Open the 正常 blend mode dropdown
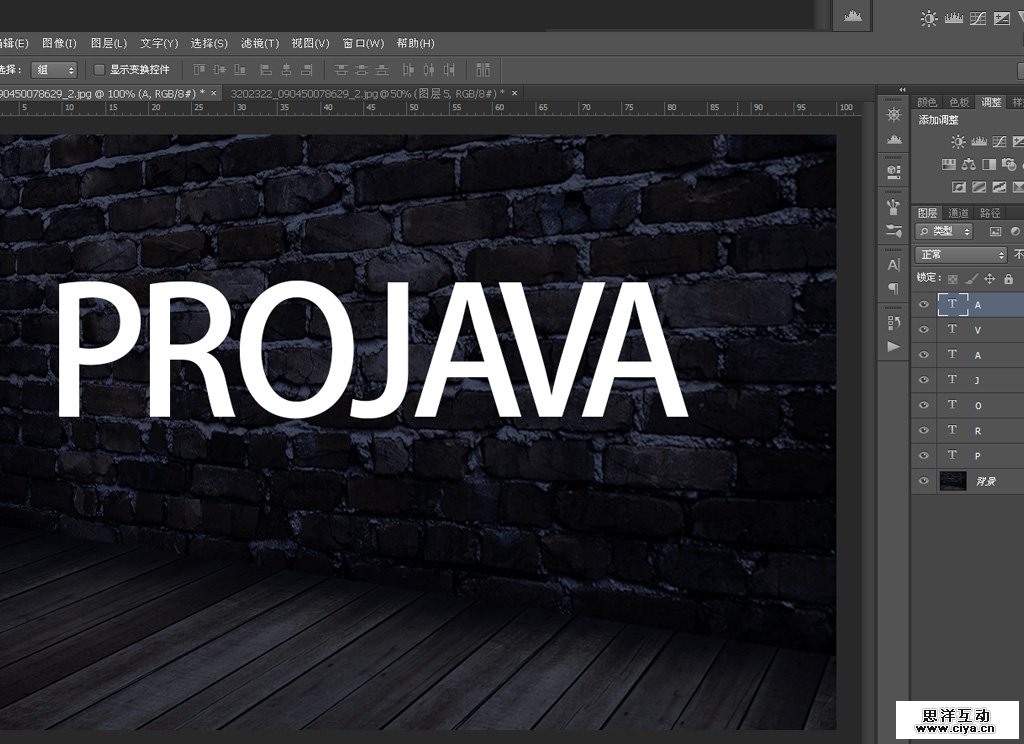1024x744 pixels. [960, 255]
